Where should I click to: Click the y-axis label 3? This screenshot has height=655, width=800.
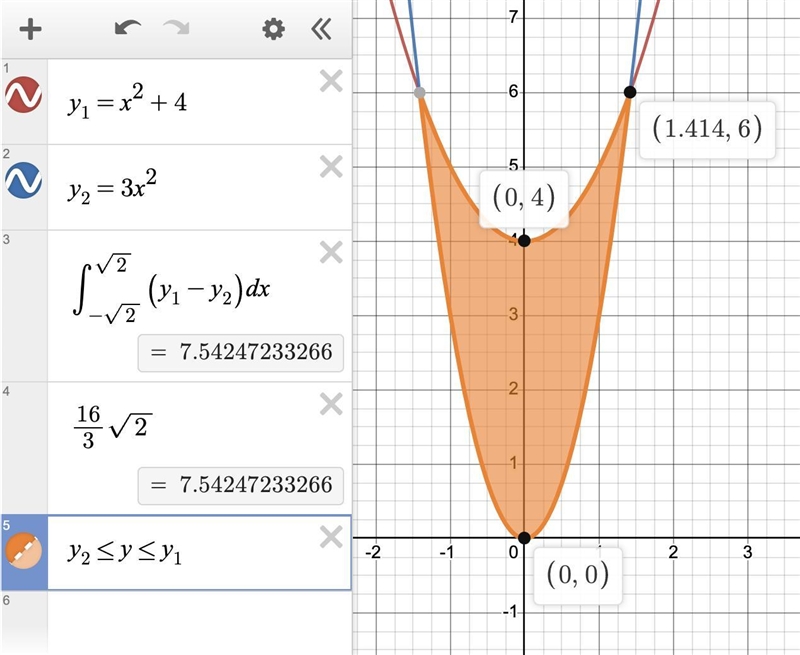(513, 315)
